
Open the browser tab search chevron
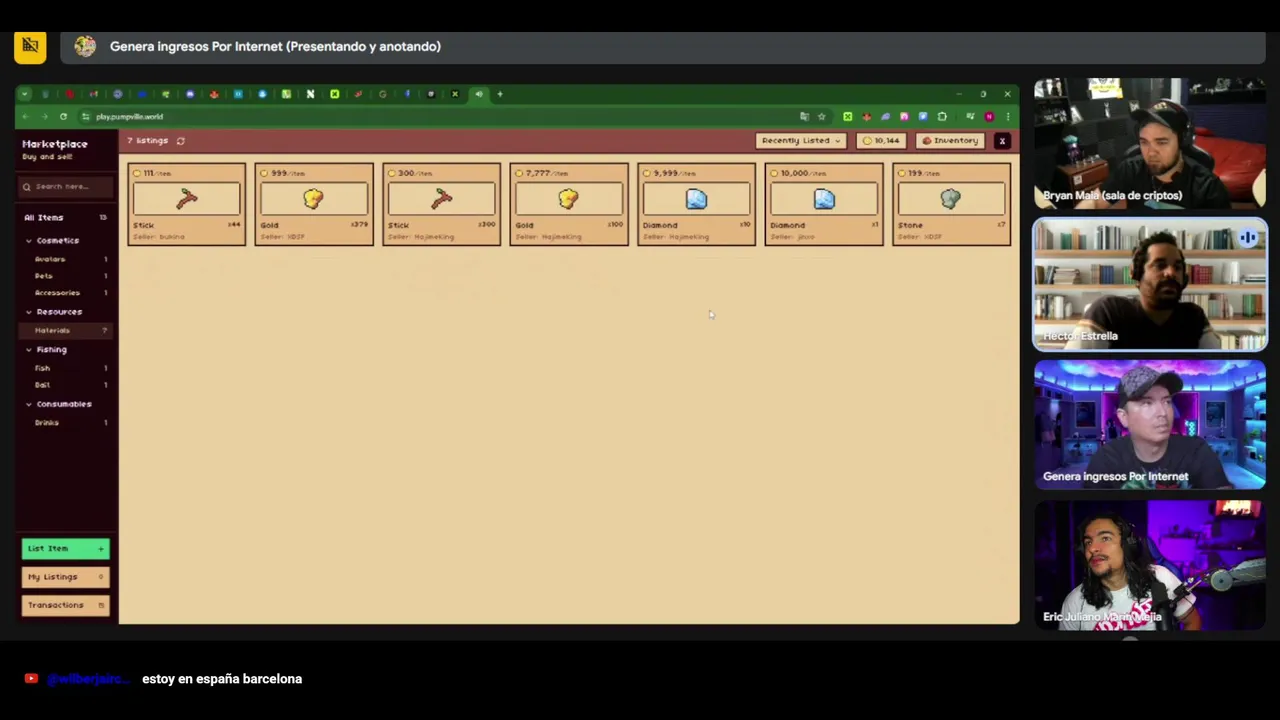[25, 94]
